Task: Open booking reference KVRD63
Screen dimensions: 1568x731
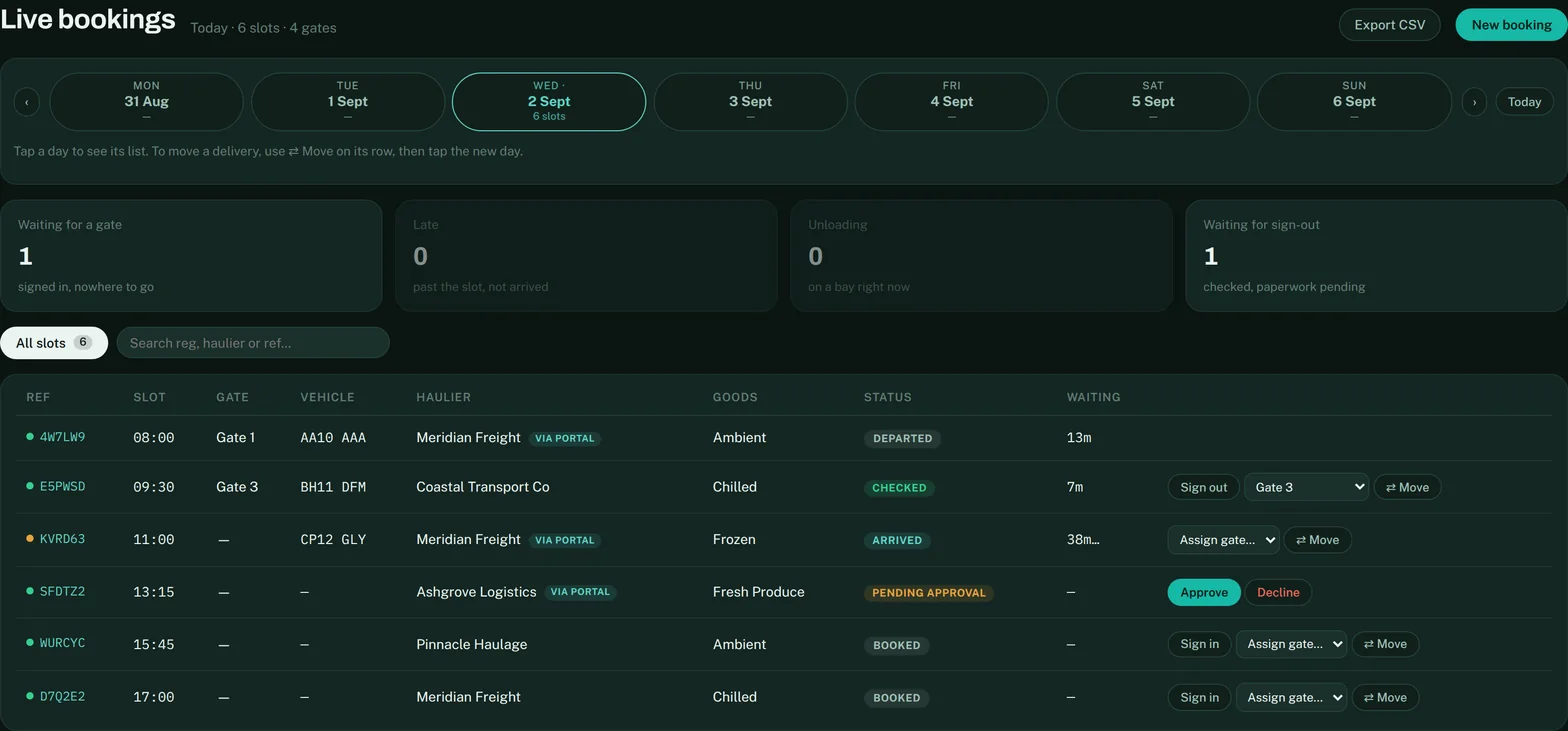Action: pyautogui.click(x=62, y=539)
